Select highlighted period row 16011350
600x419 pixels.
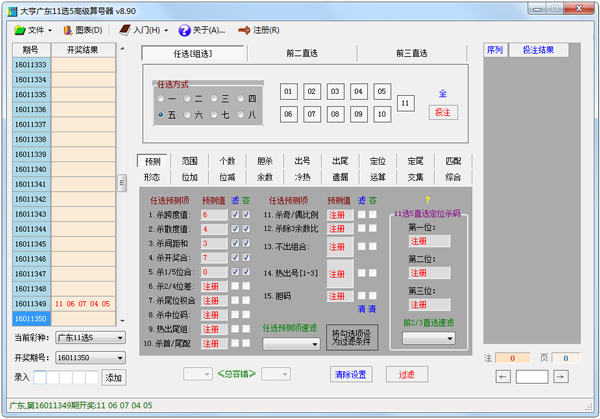tap(64, 319)
